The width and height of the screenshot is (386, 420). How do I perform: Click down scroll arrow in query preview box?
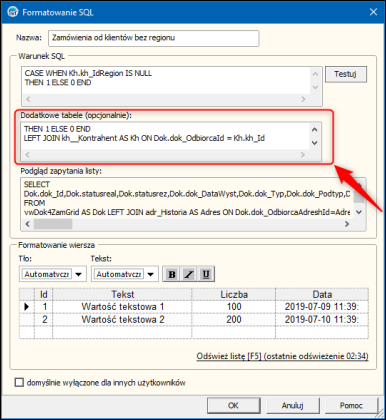pyautogui.click(x=359, y=212)
